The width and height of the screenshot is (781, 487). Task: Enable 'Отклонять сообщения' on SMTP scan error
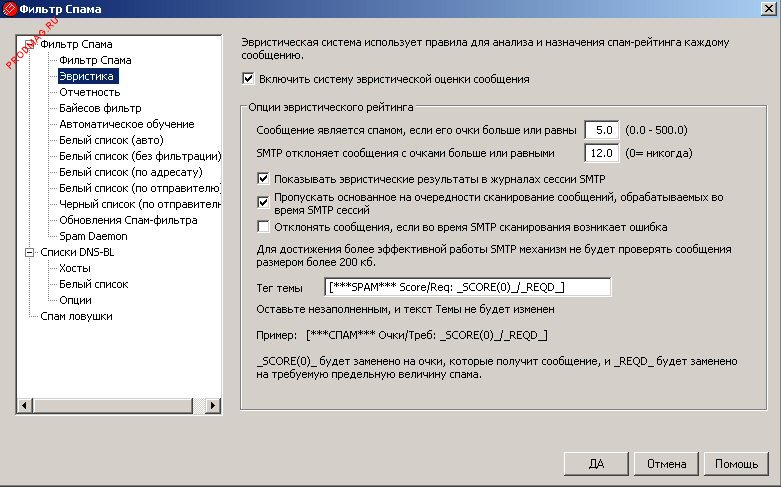(x=263, y=227)
